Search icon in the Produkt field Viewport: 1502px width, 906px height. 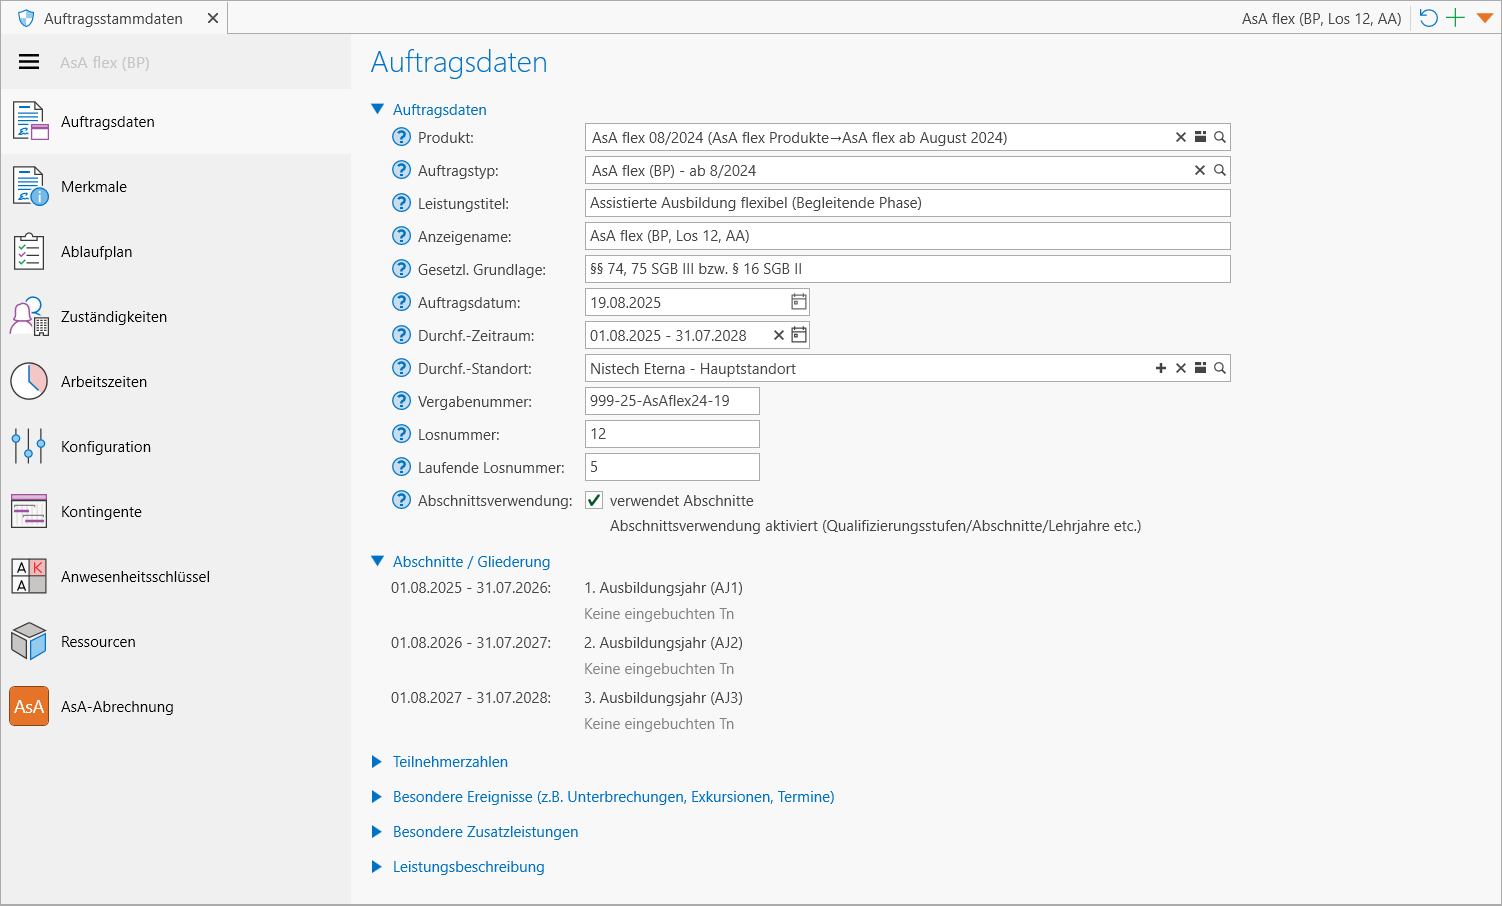click(x=1220, y=137)
